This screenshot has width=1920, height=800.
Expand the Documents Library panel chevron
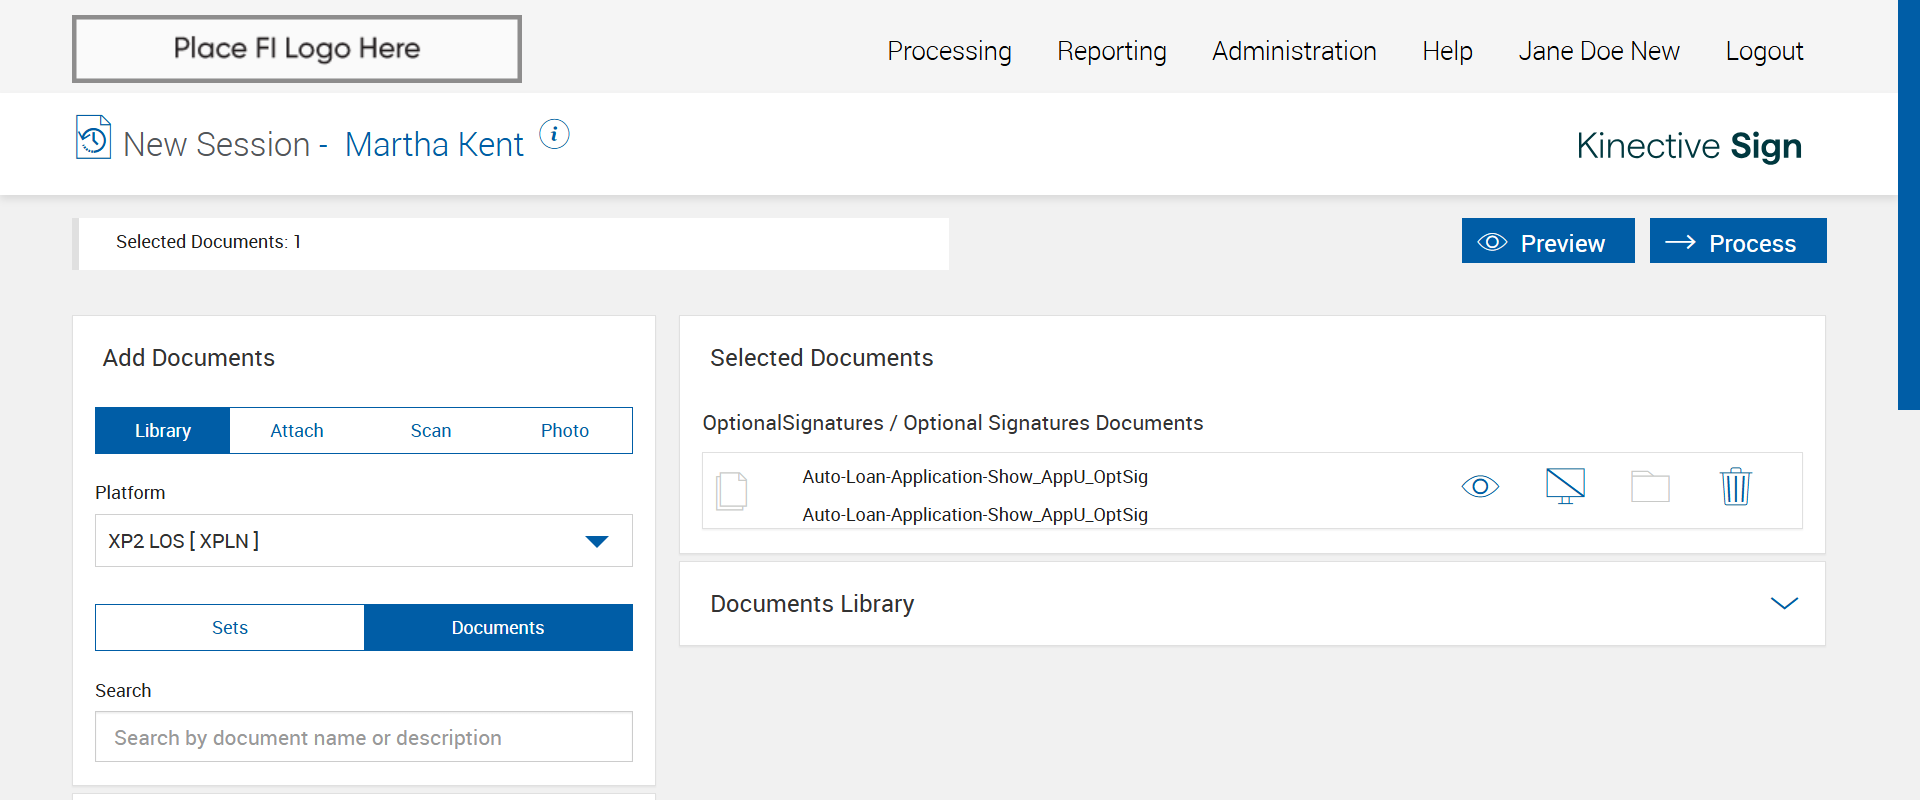tap(1784, 603)
